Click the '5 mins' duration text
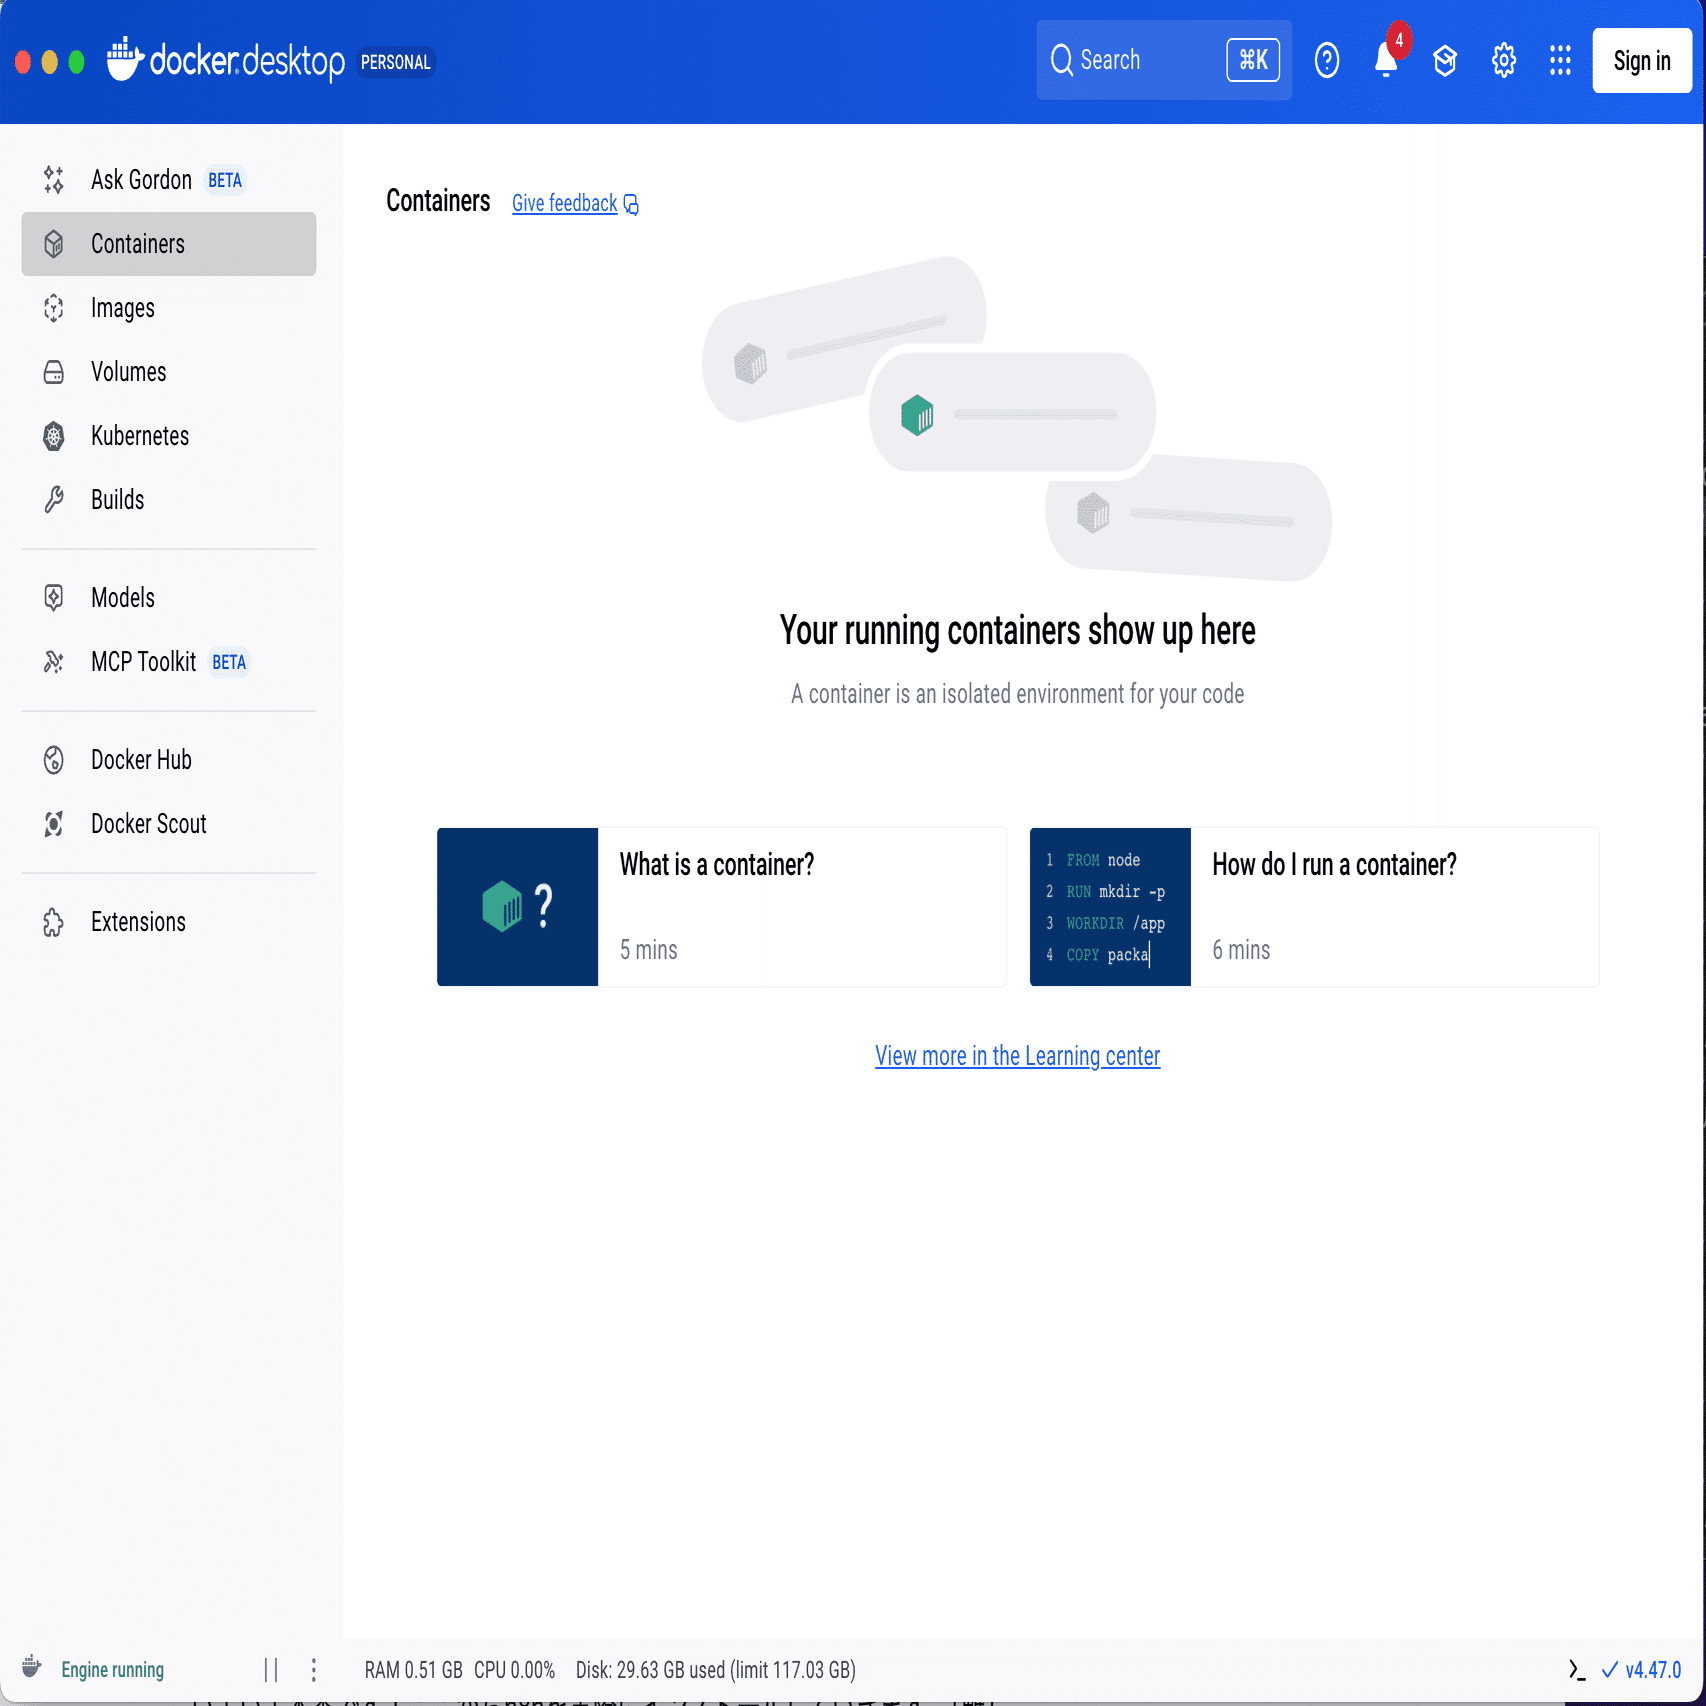The image size is (1706, 1706). coord(649,950)
